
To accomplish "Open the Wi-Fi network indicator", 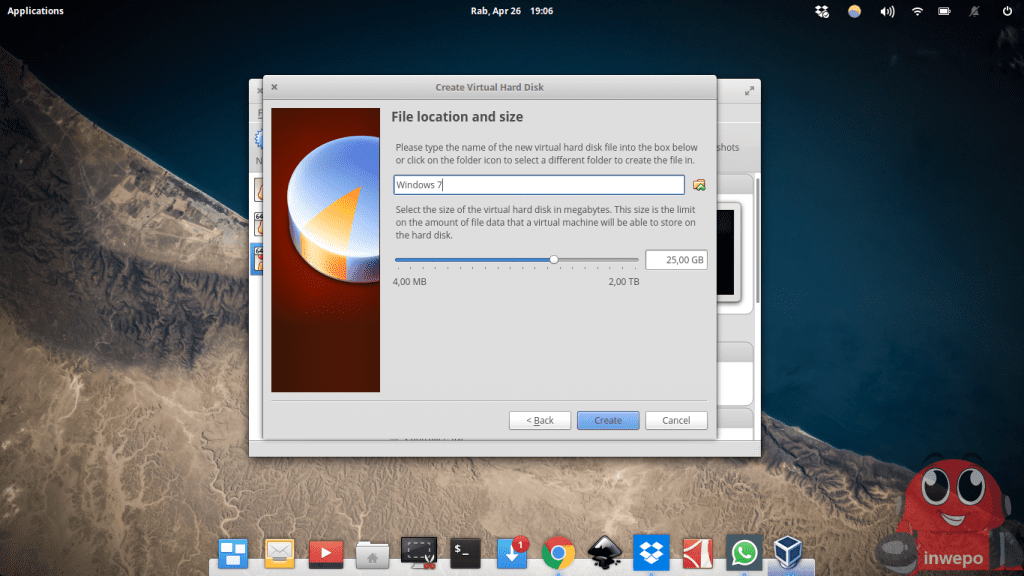I will [x=917, y=11].
